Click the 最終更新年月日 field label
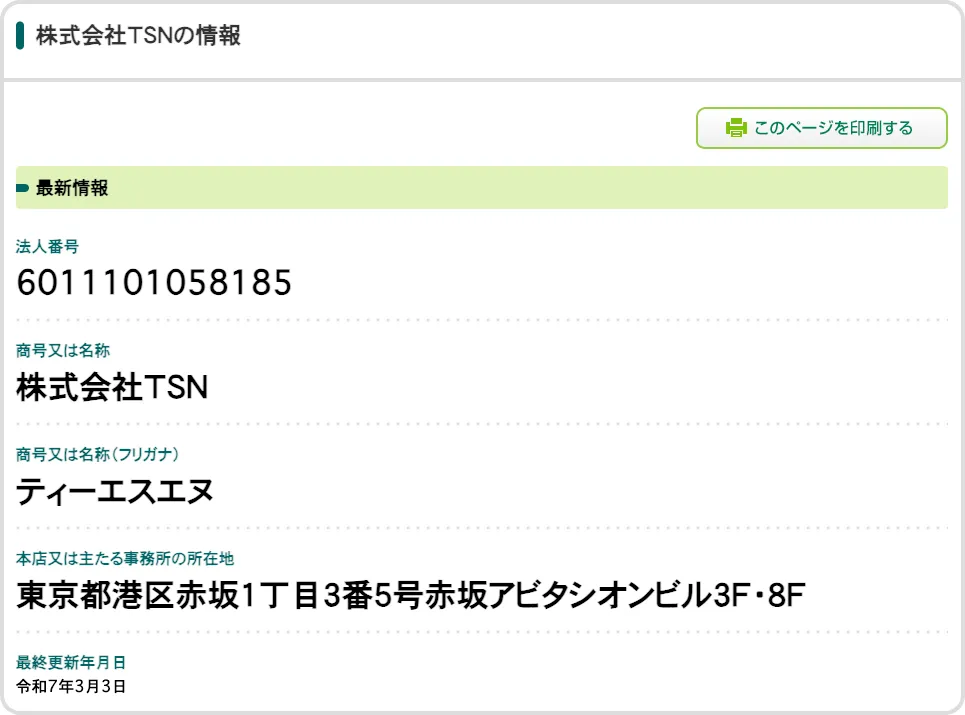Image resolution: width=965 pixels, height=715 pixels. click(71, 662)
